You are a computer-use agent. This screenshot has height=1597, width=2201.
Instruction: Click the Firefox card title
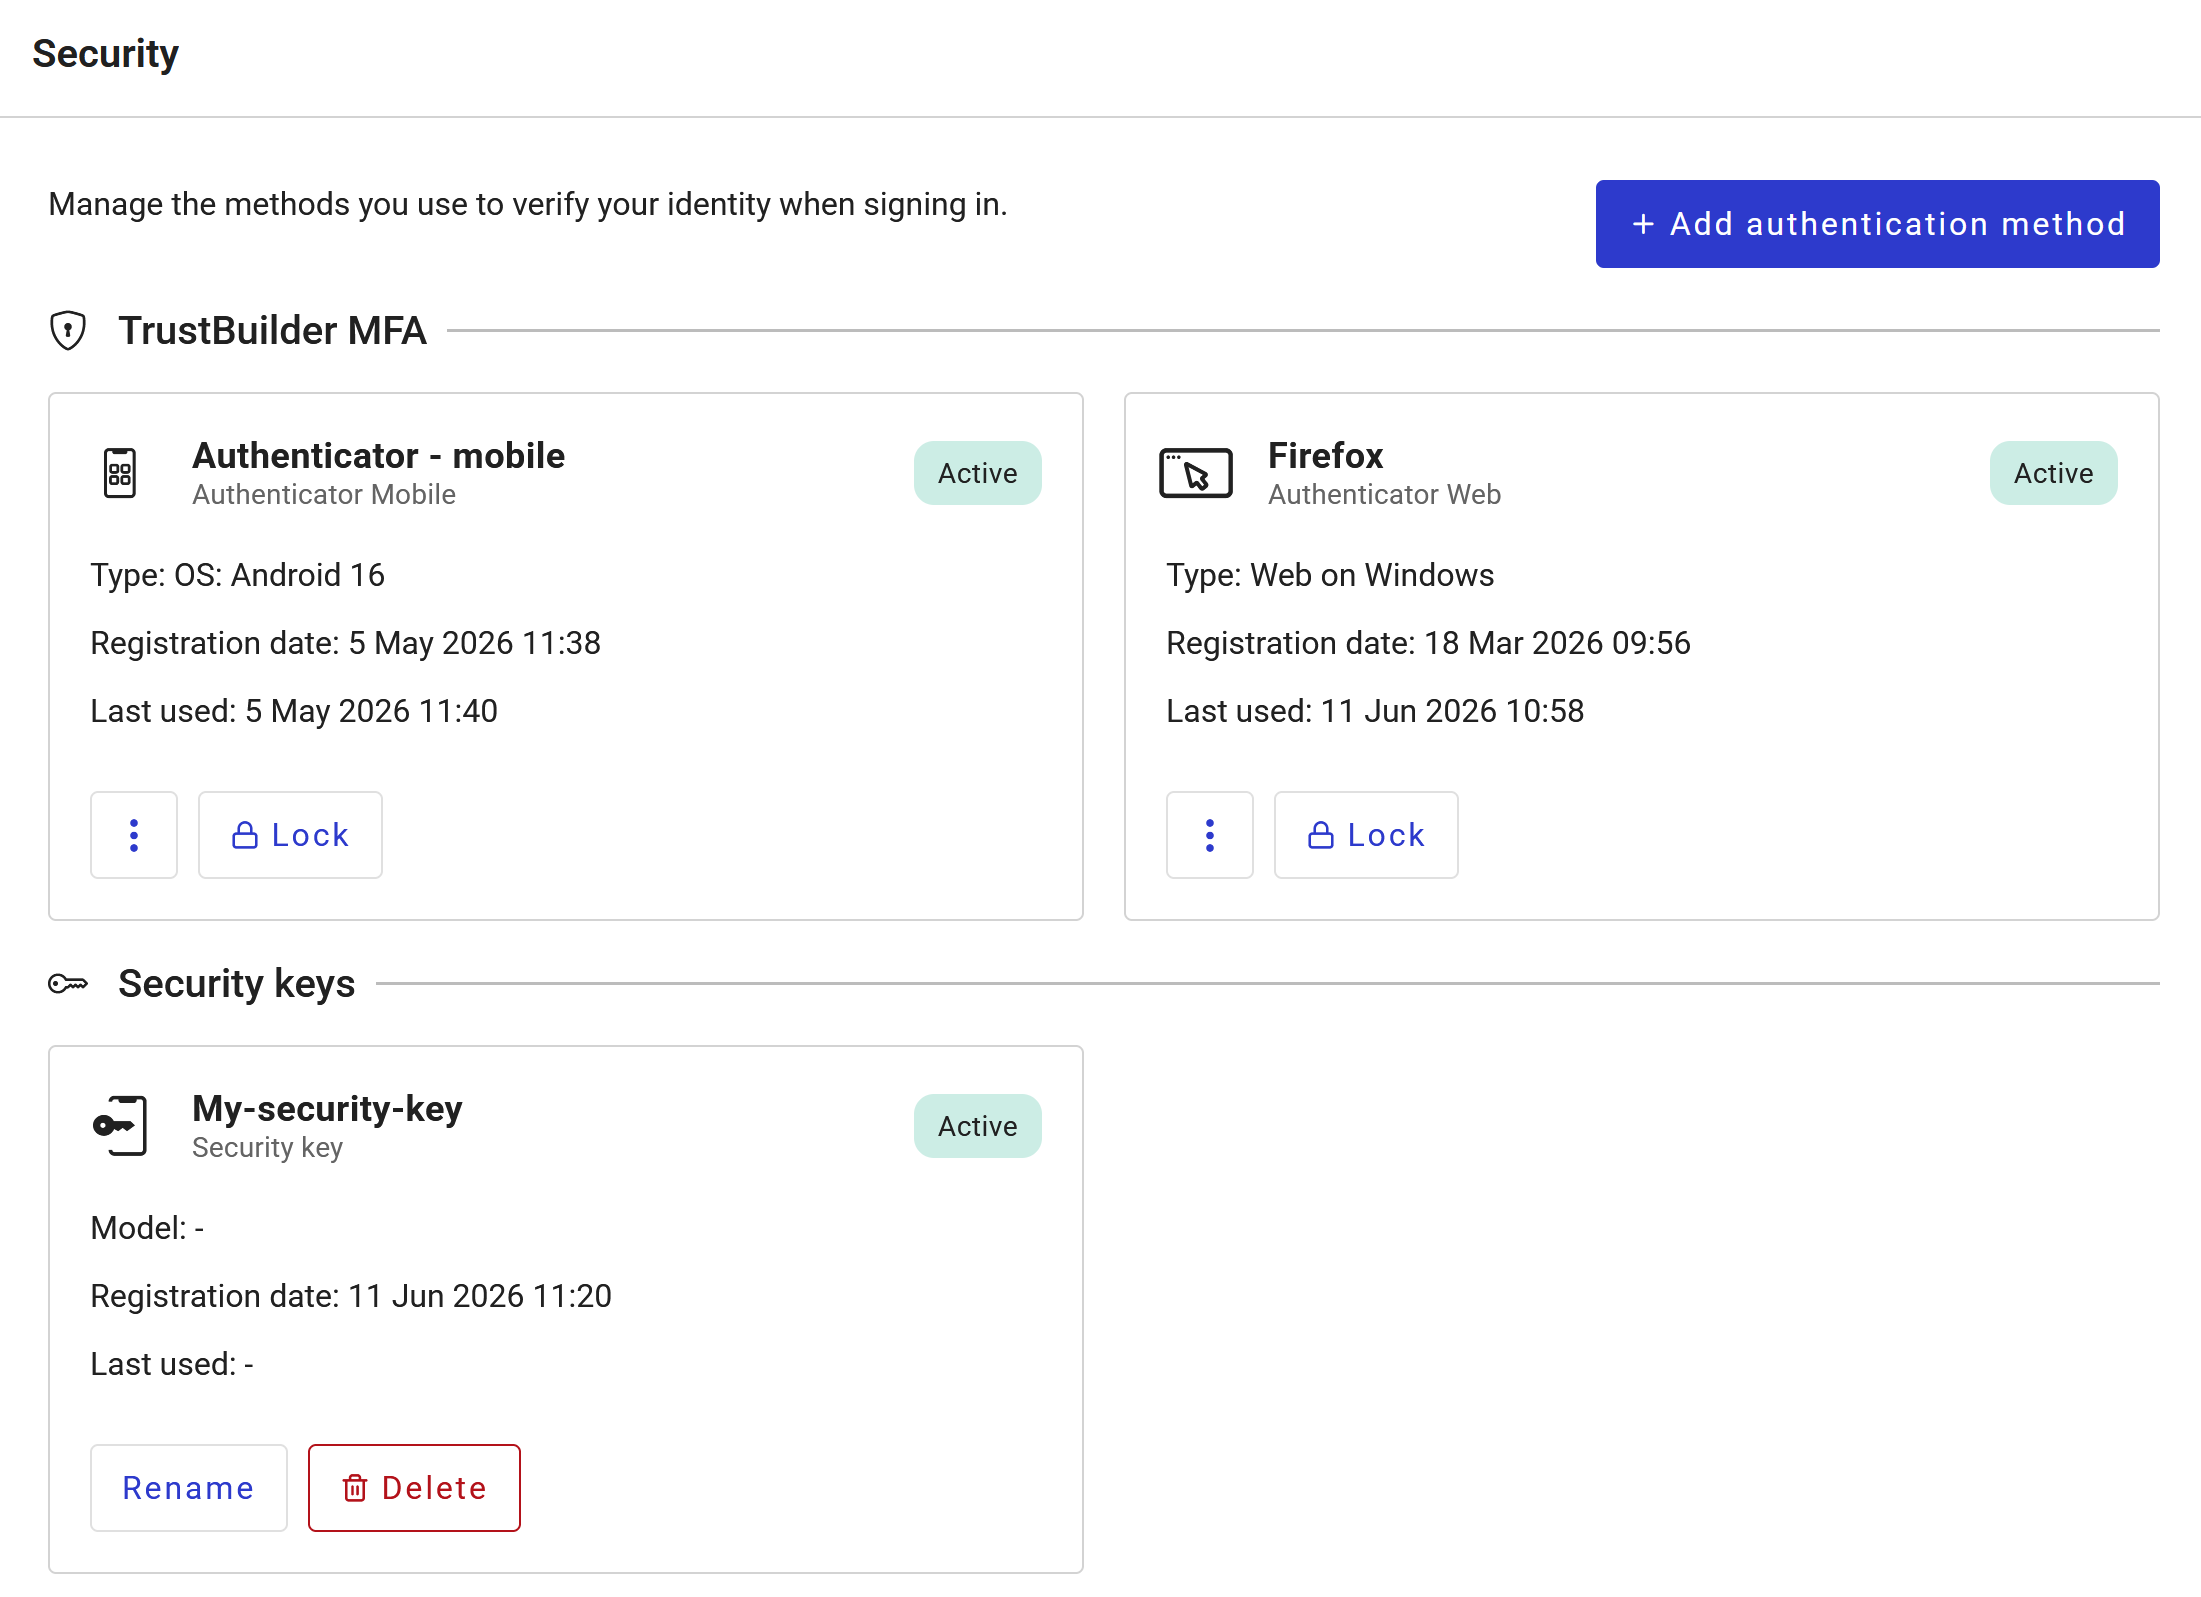(x=1326, y=456)
